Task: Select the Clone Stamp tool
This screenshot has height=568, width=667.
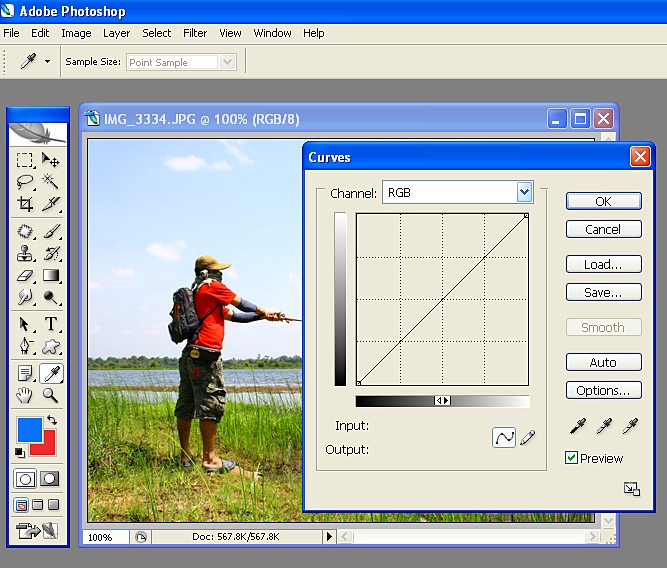Action: (25, 254)
